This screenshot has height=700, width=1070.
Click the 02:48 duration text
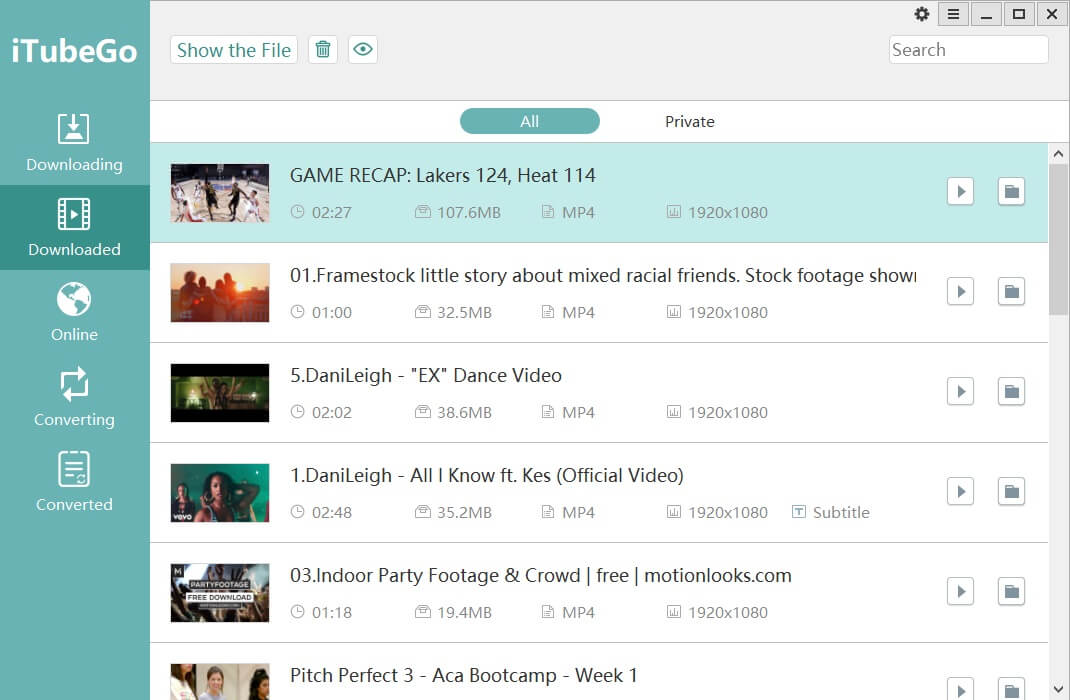click(x=332, y=512)
